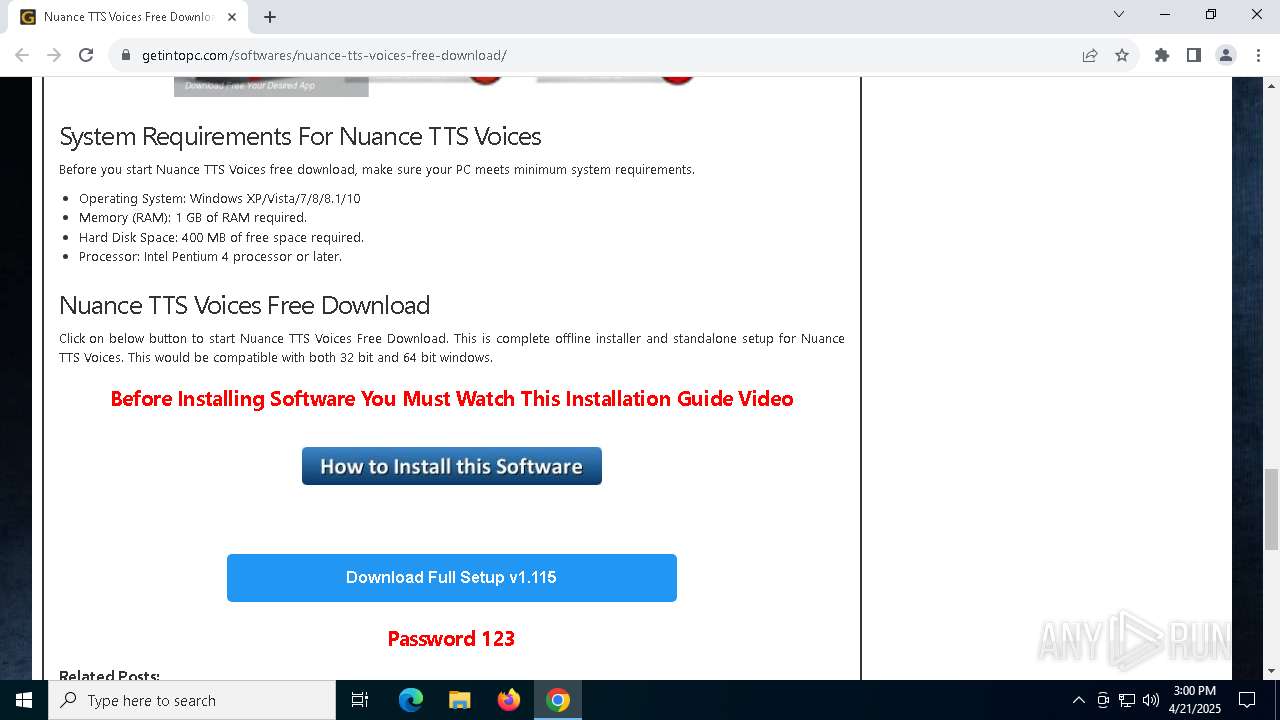The height and width of the screenshot is (720, 1280).
Task: Open Chrome's three-dot menu
Action: 1258,55
